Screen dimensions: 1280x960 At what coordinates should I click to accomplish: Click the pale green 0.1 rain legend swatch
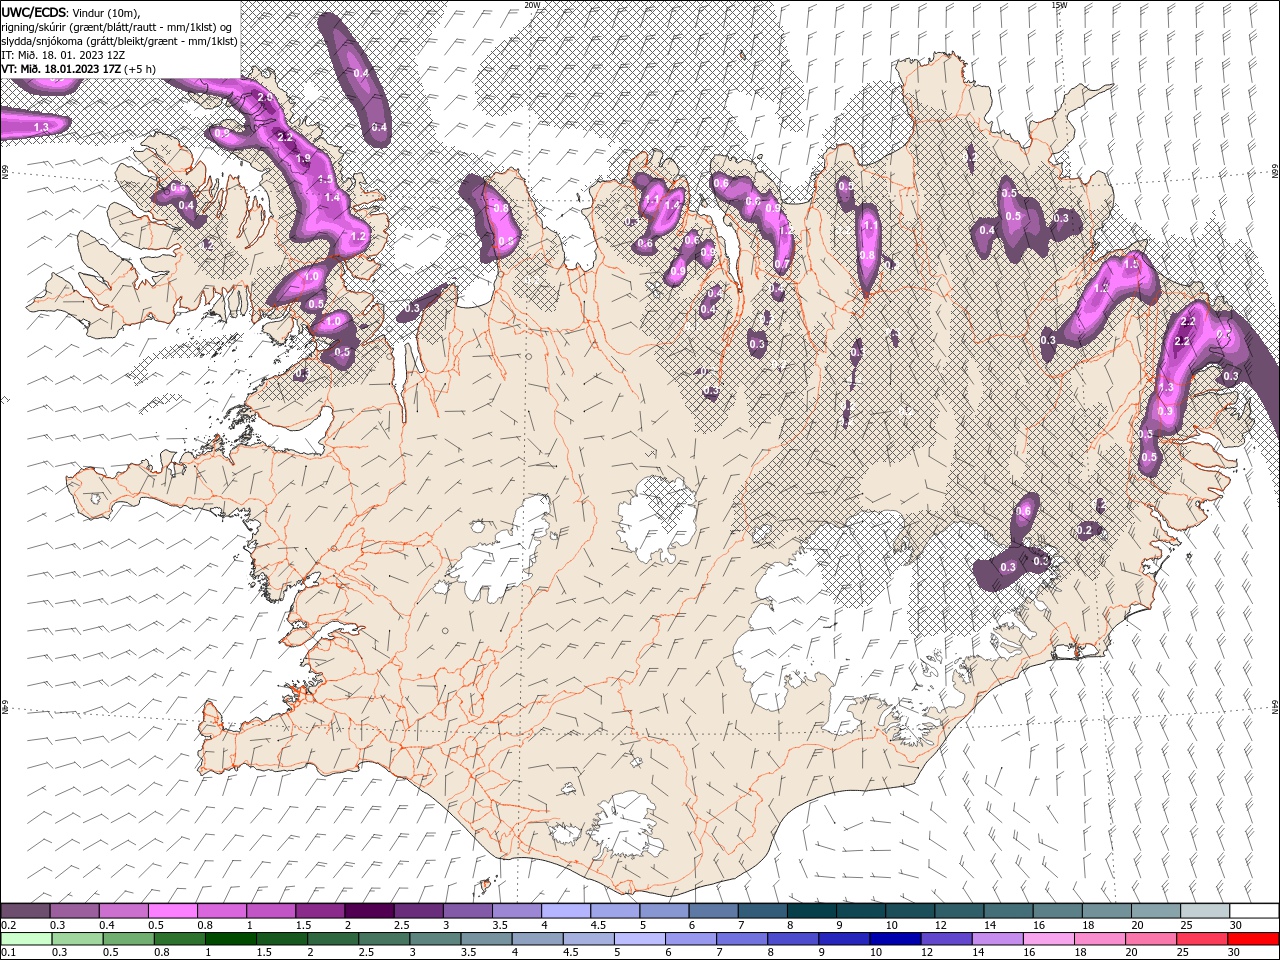click(26, 939)
